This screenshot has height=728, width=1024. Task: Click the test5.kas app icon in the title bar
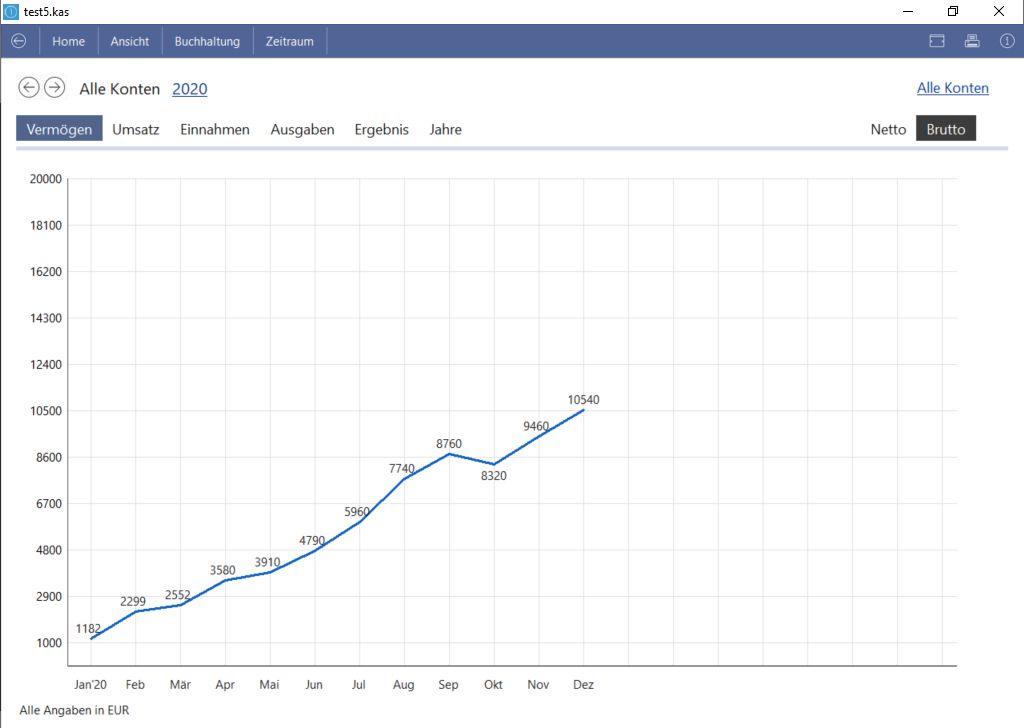(11, 11)
